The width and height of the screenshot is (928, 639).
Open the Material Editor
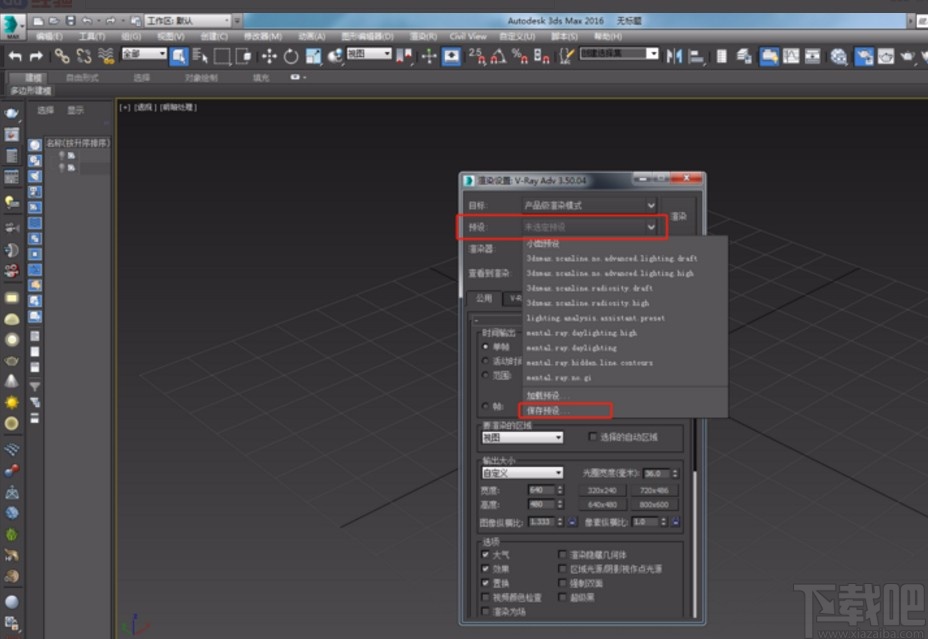click(837, 57)
